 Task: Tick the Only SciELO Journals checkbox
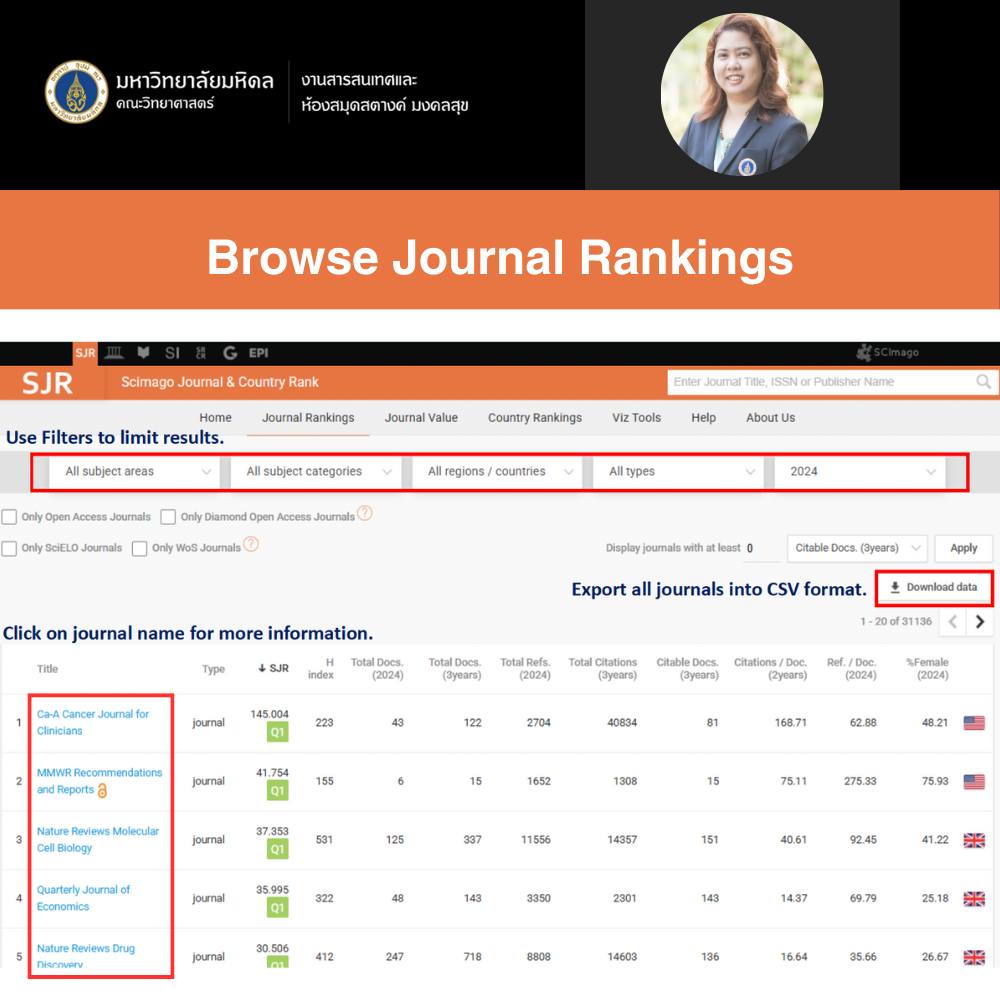point(10,548)
